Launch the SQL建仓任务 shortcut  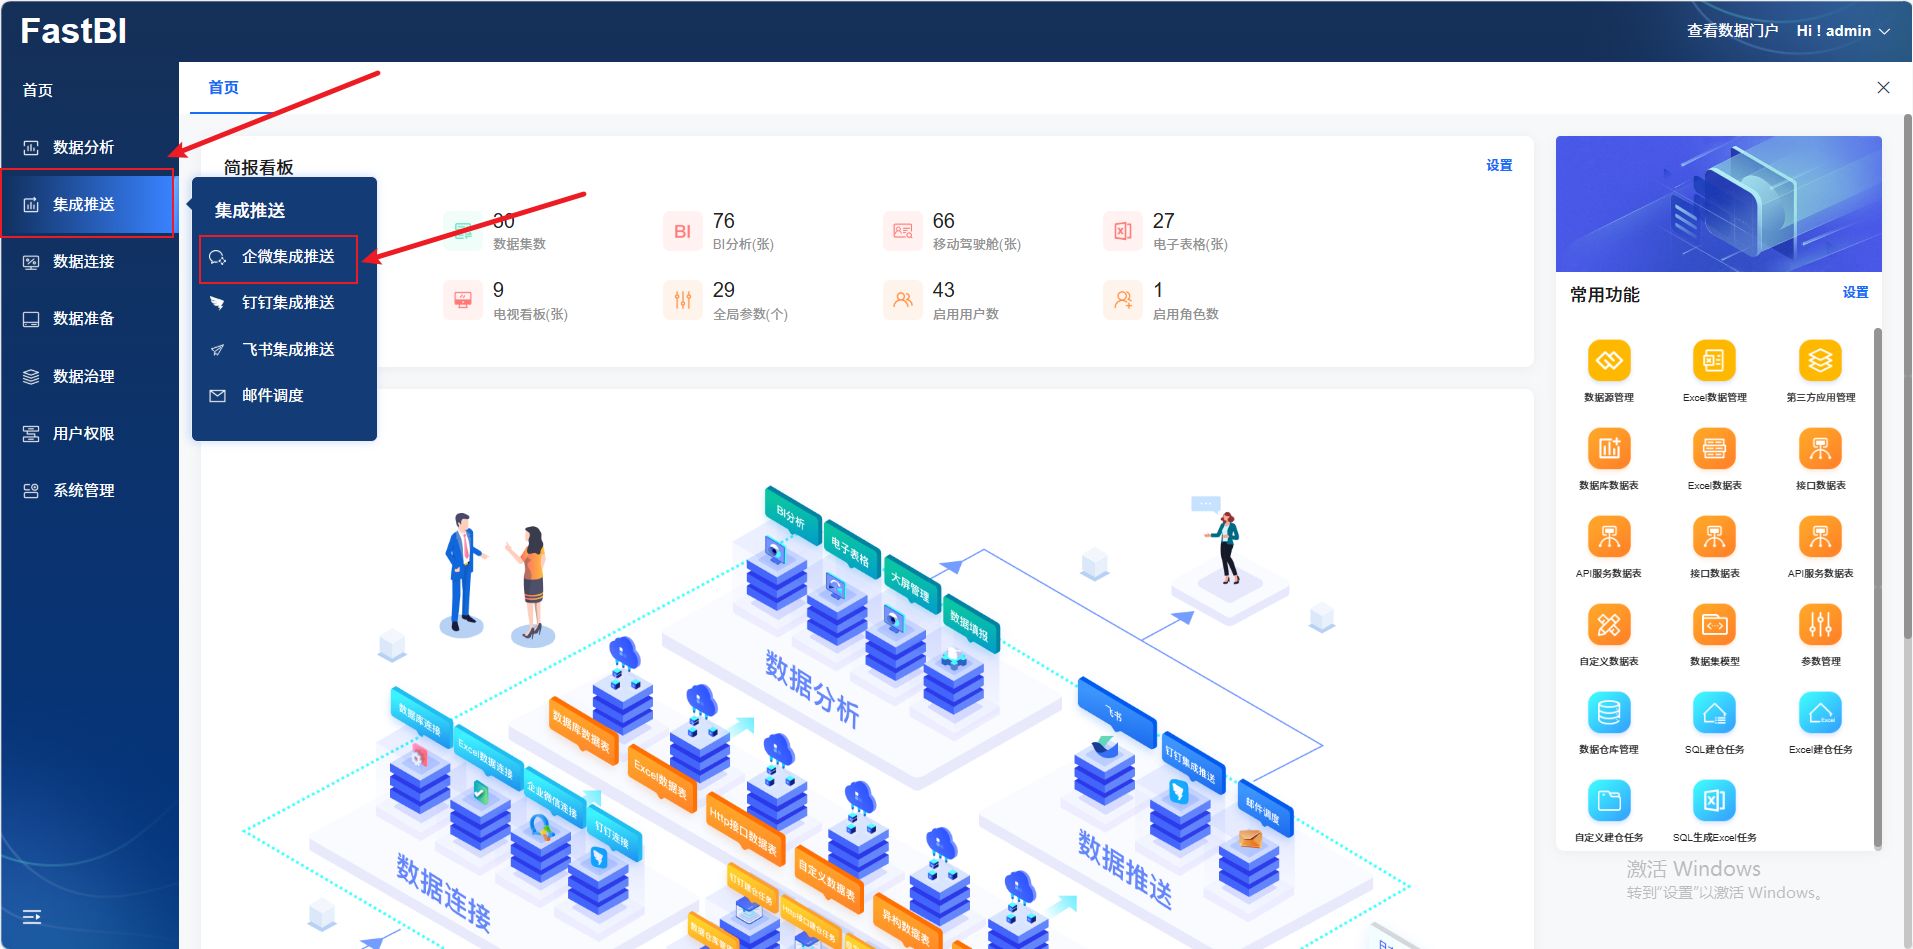(1714, 713)
